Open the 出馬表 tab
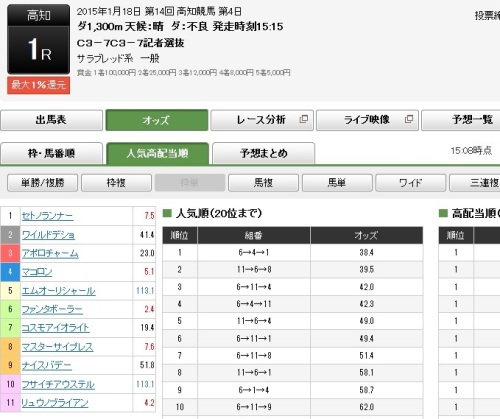Viewport: 500px width, 419px height. 51,120
